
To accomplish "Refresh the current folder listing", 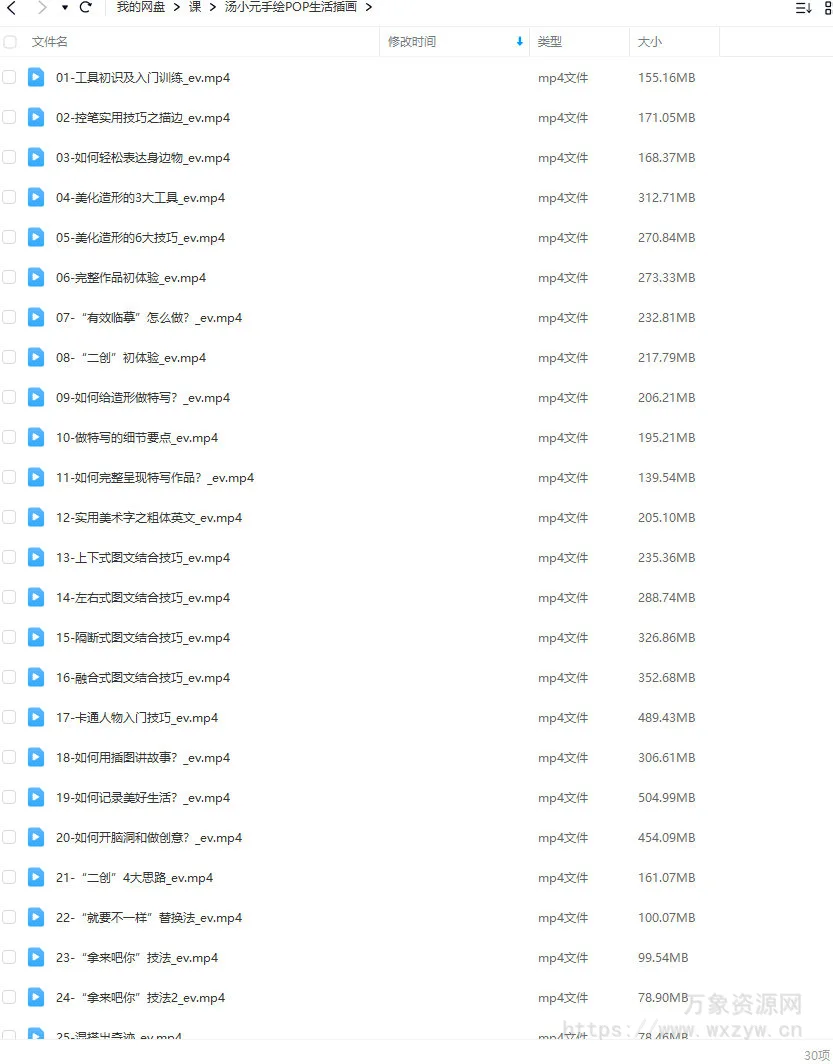I will [x=85, y=7].
